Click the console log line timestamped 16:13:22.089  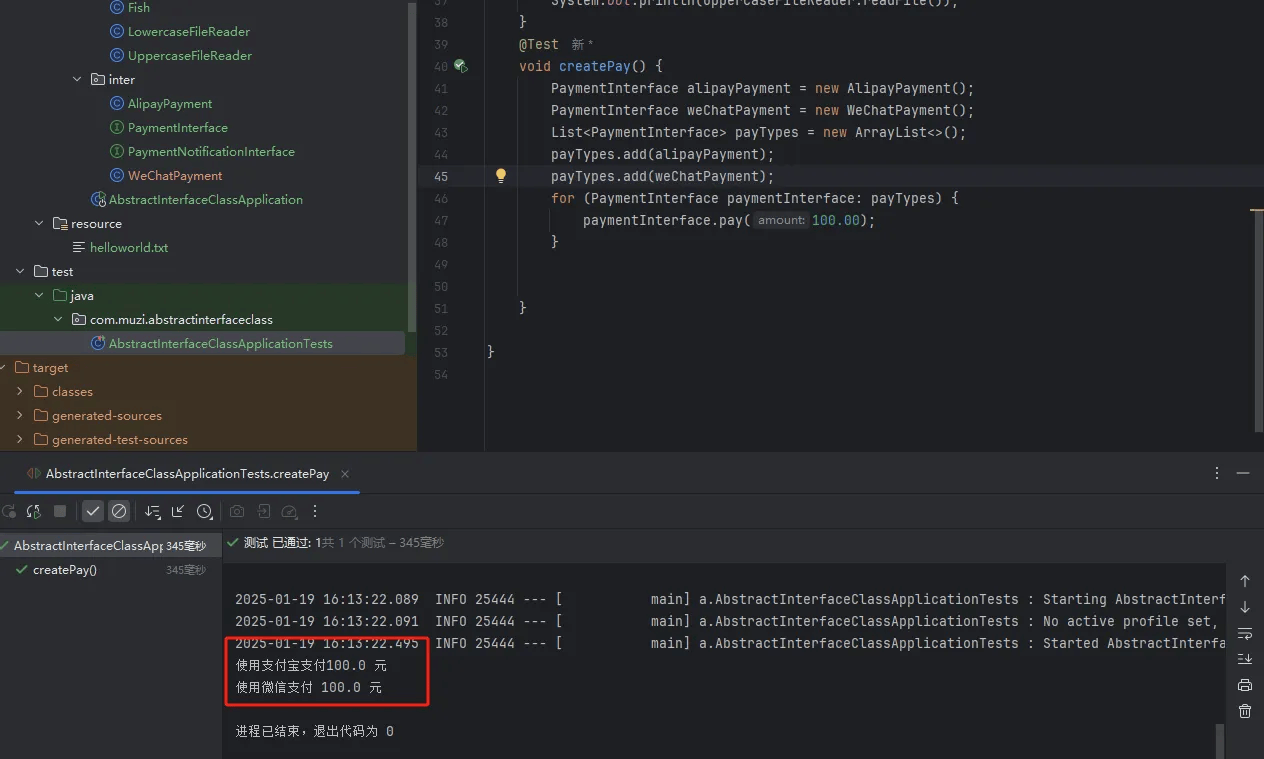tap(730, 599)
